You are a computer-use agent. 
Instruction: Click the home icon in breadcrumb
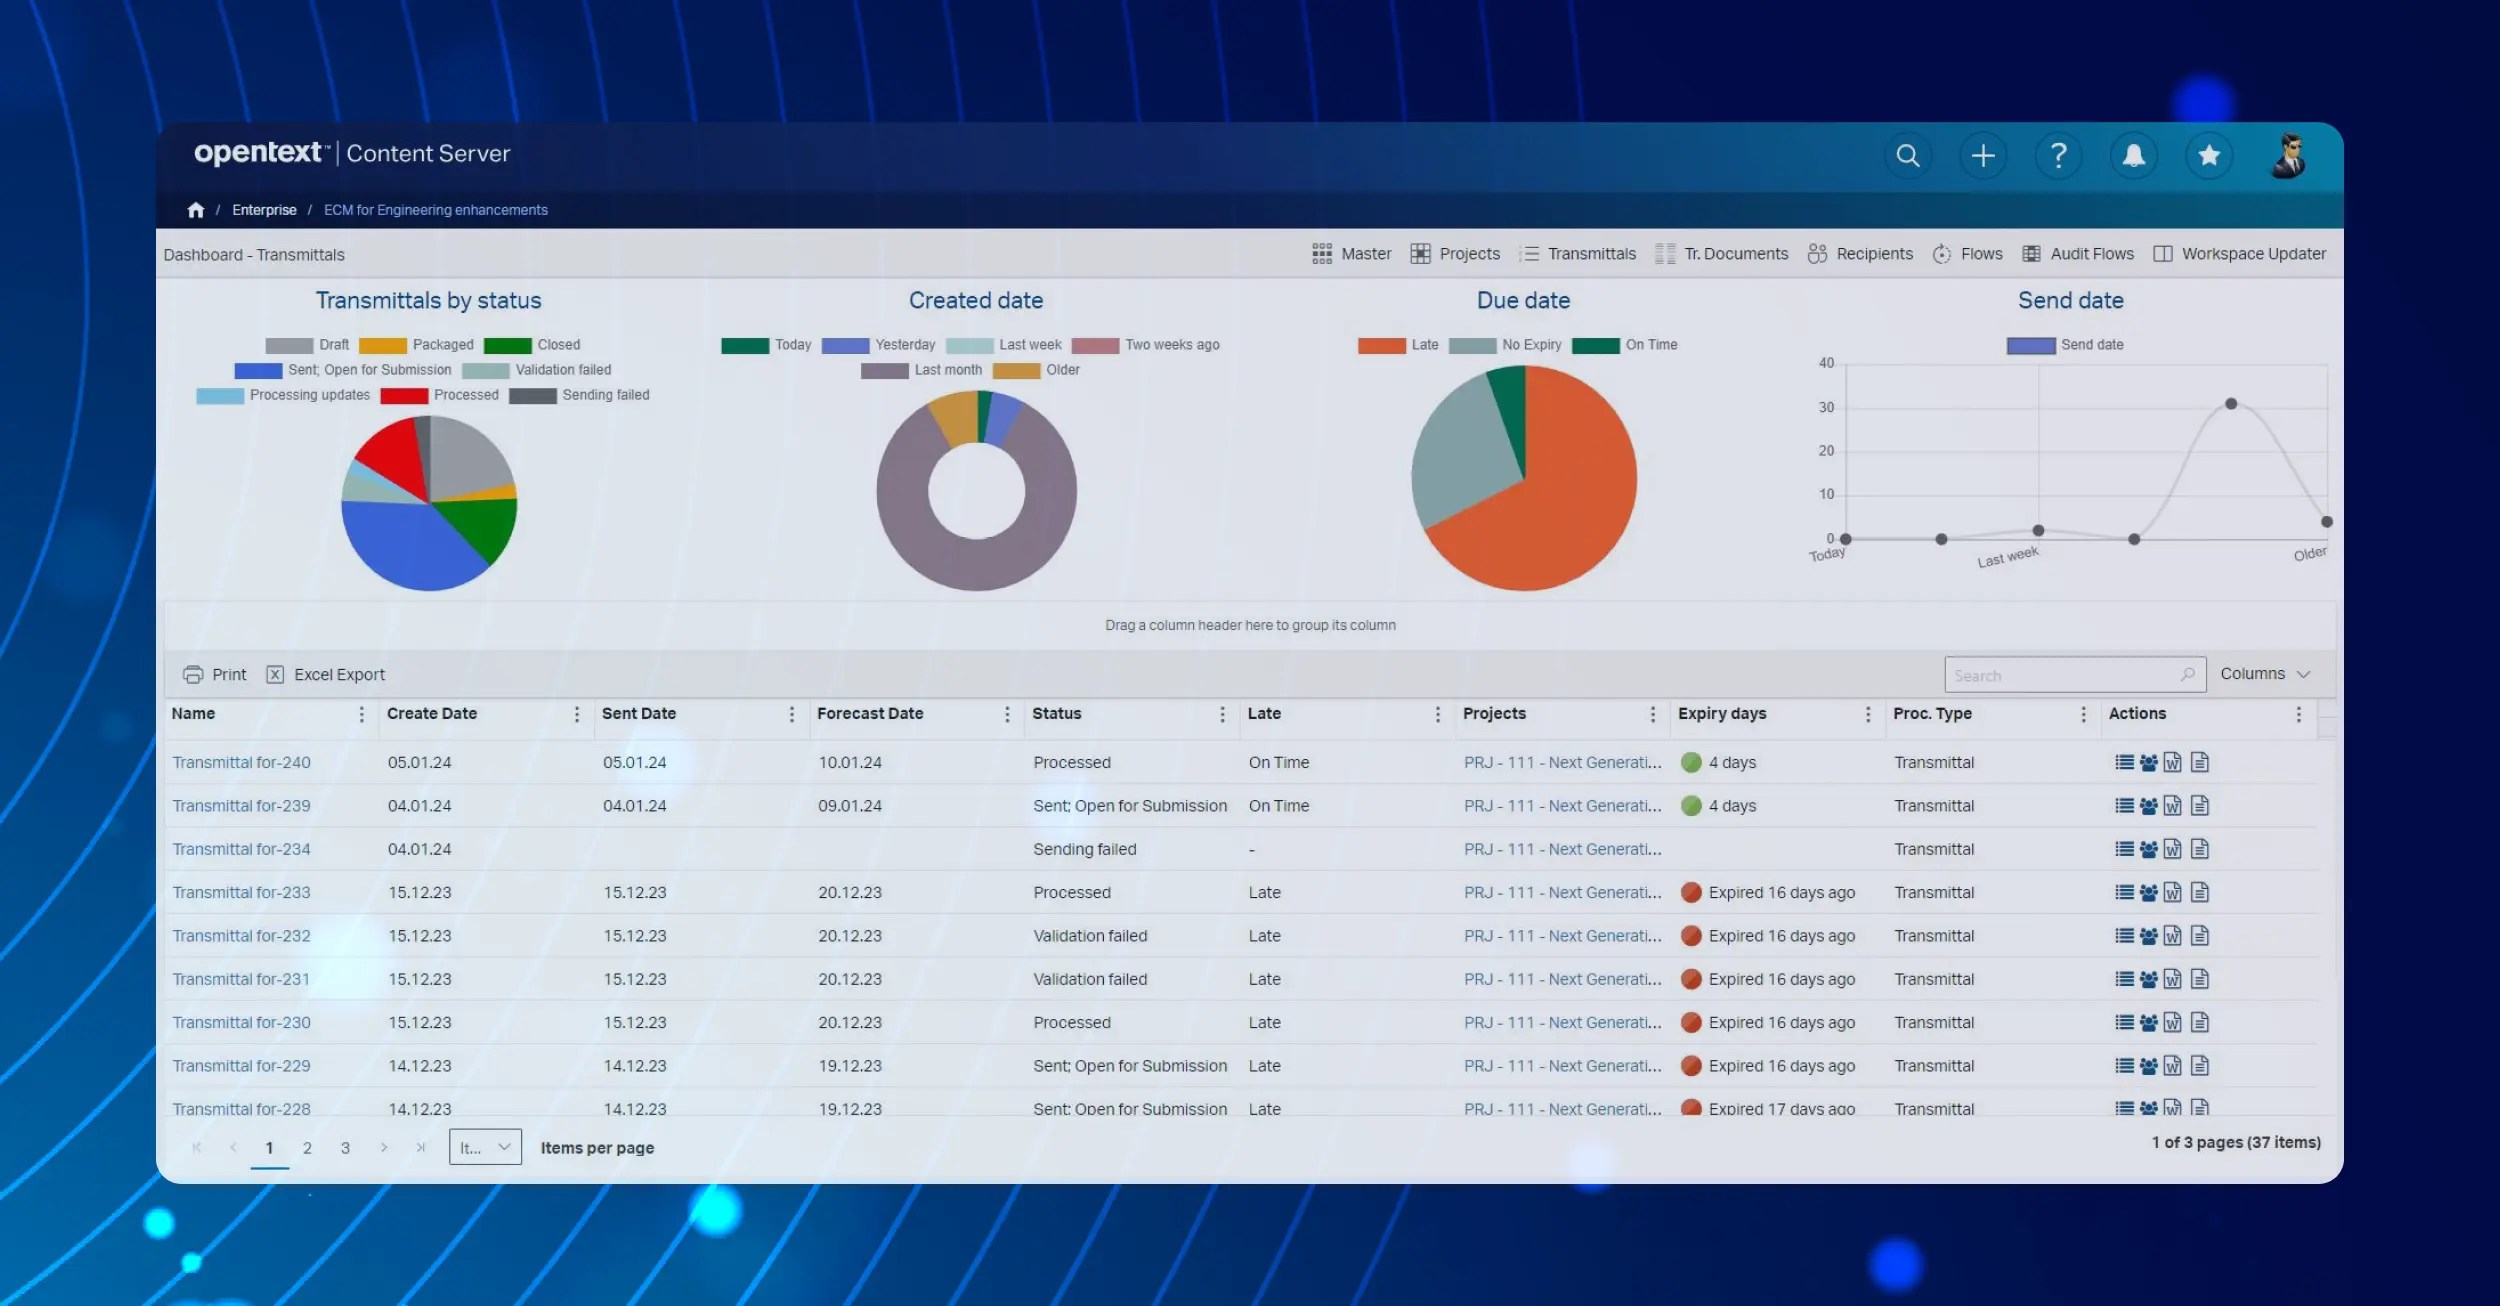196,210
